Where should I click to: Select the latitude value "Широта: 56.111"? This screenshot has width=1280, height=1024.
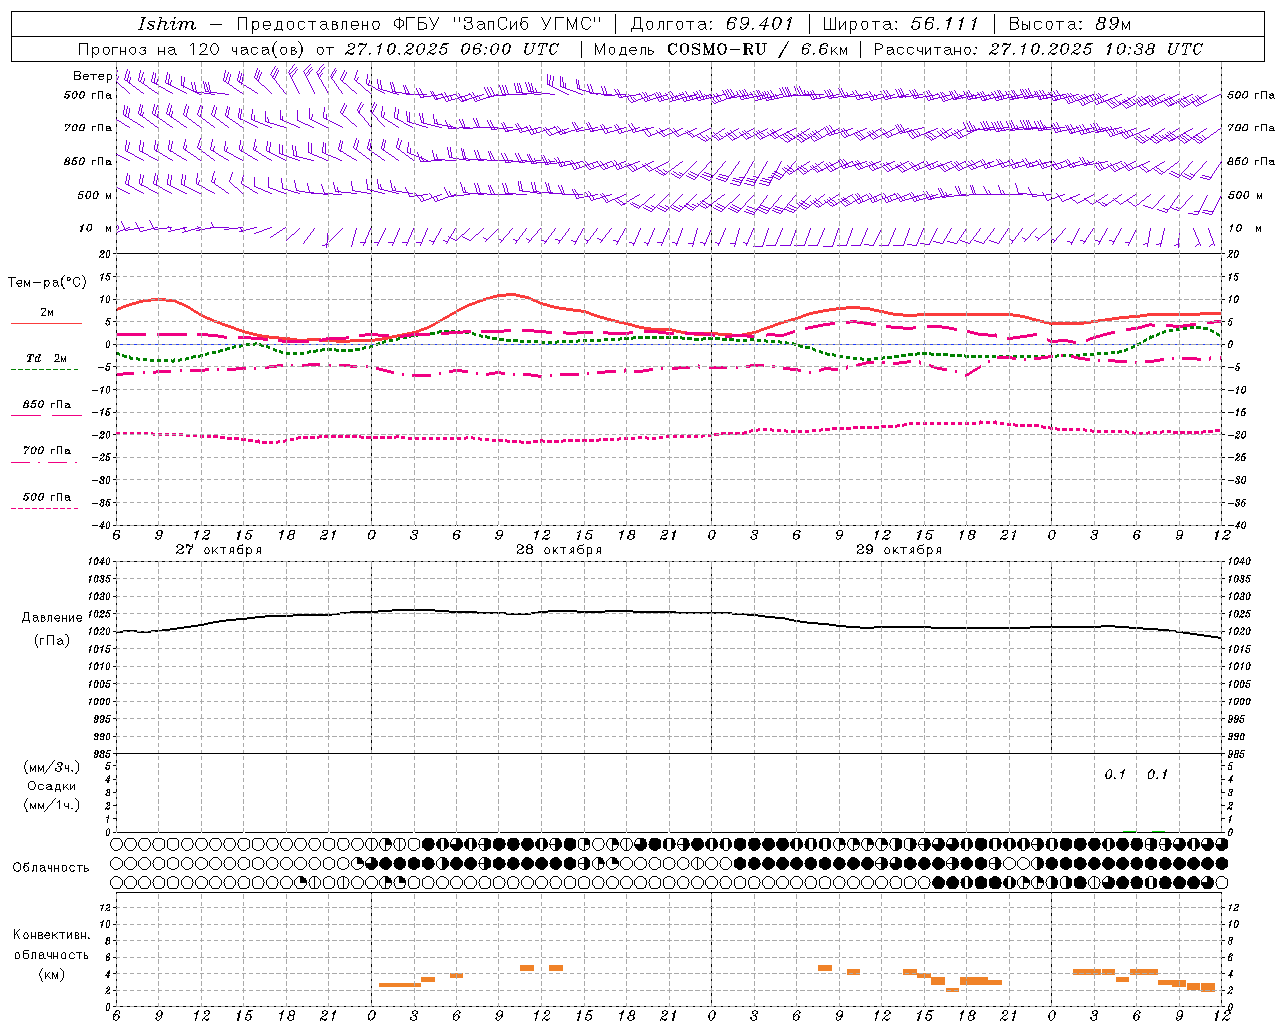(901, 24)
